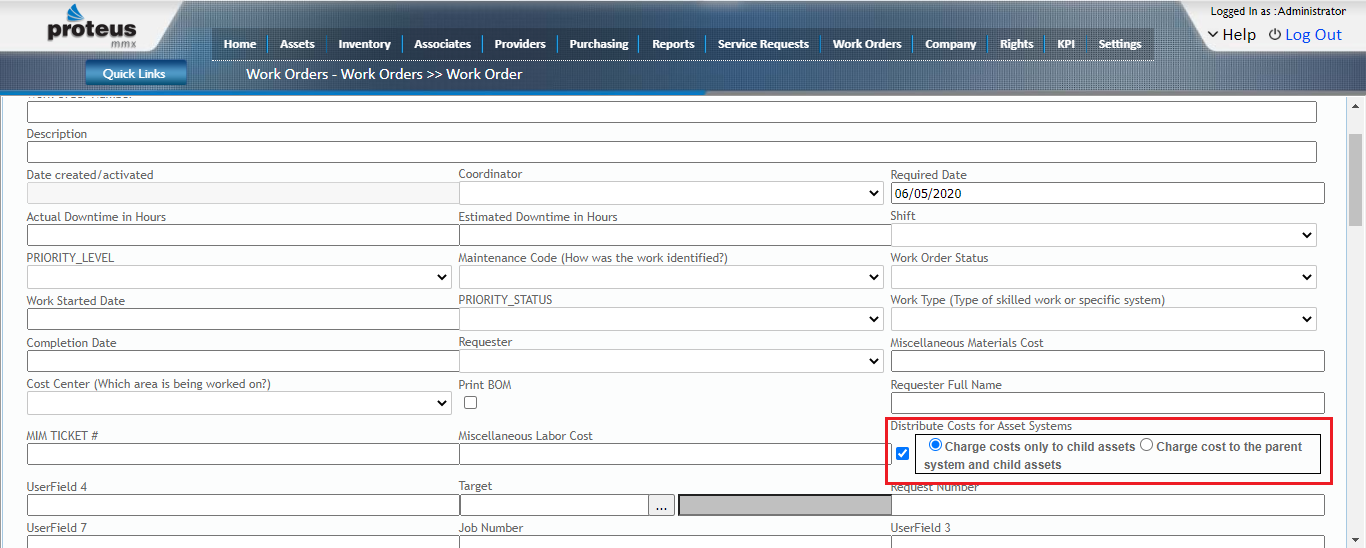The width and height of the screenshot is (1366, 548).
Task: Open the Purchasing menu
Action: click(x=599, y=44)
